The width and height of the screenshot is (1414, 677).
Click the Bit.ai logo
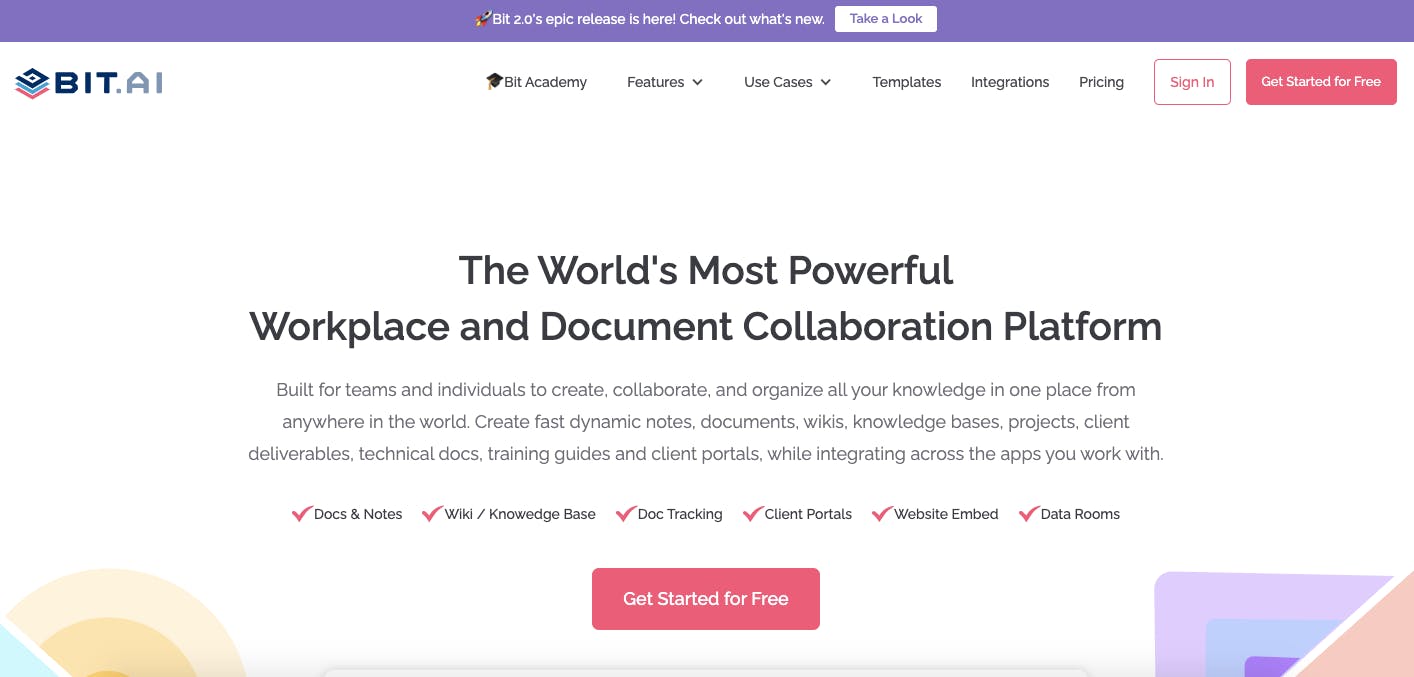(89, 83)
